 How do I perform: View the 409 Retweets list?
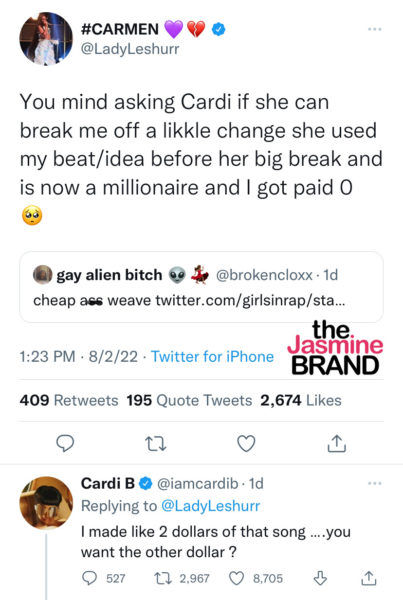point(69,400)
